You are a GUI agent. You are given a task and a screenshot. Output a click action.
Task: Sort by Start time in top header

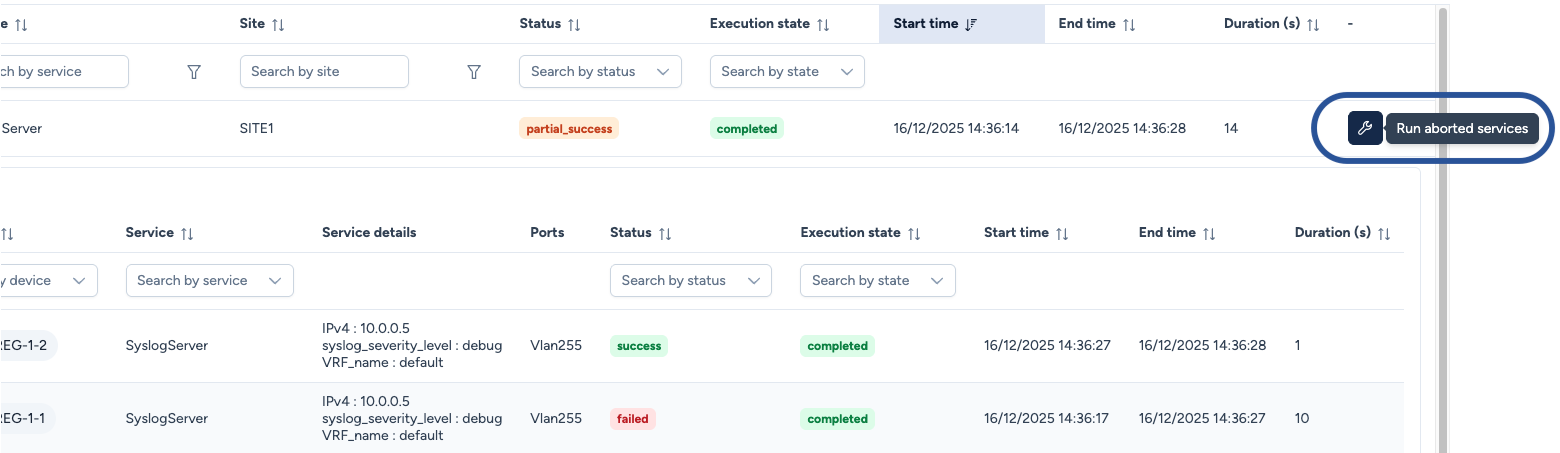coord(970,24)
